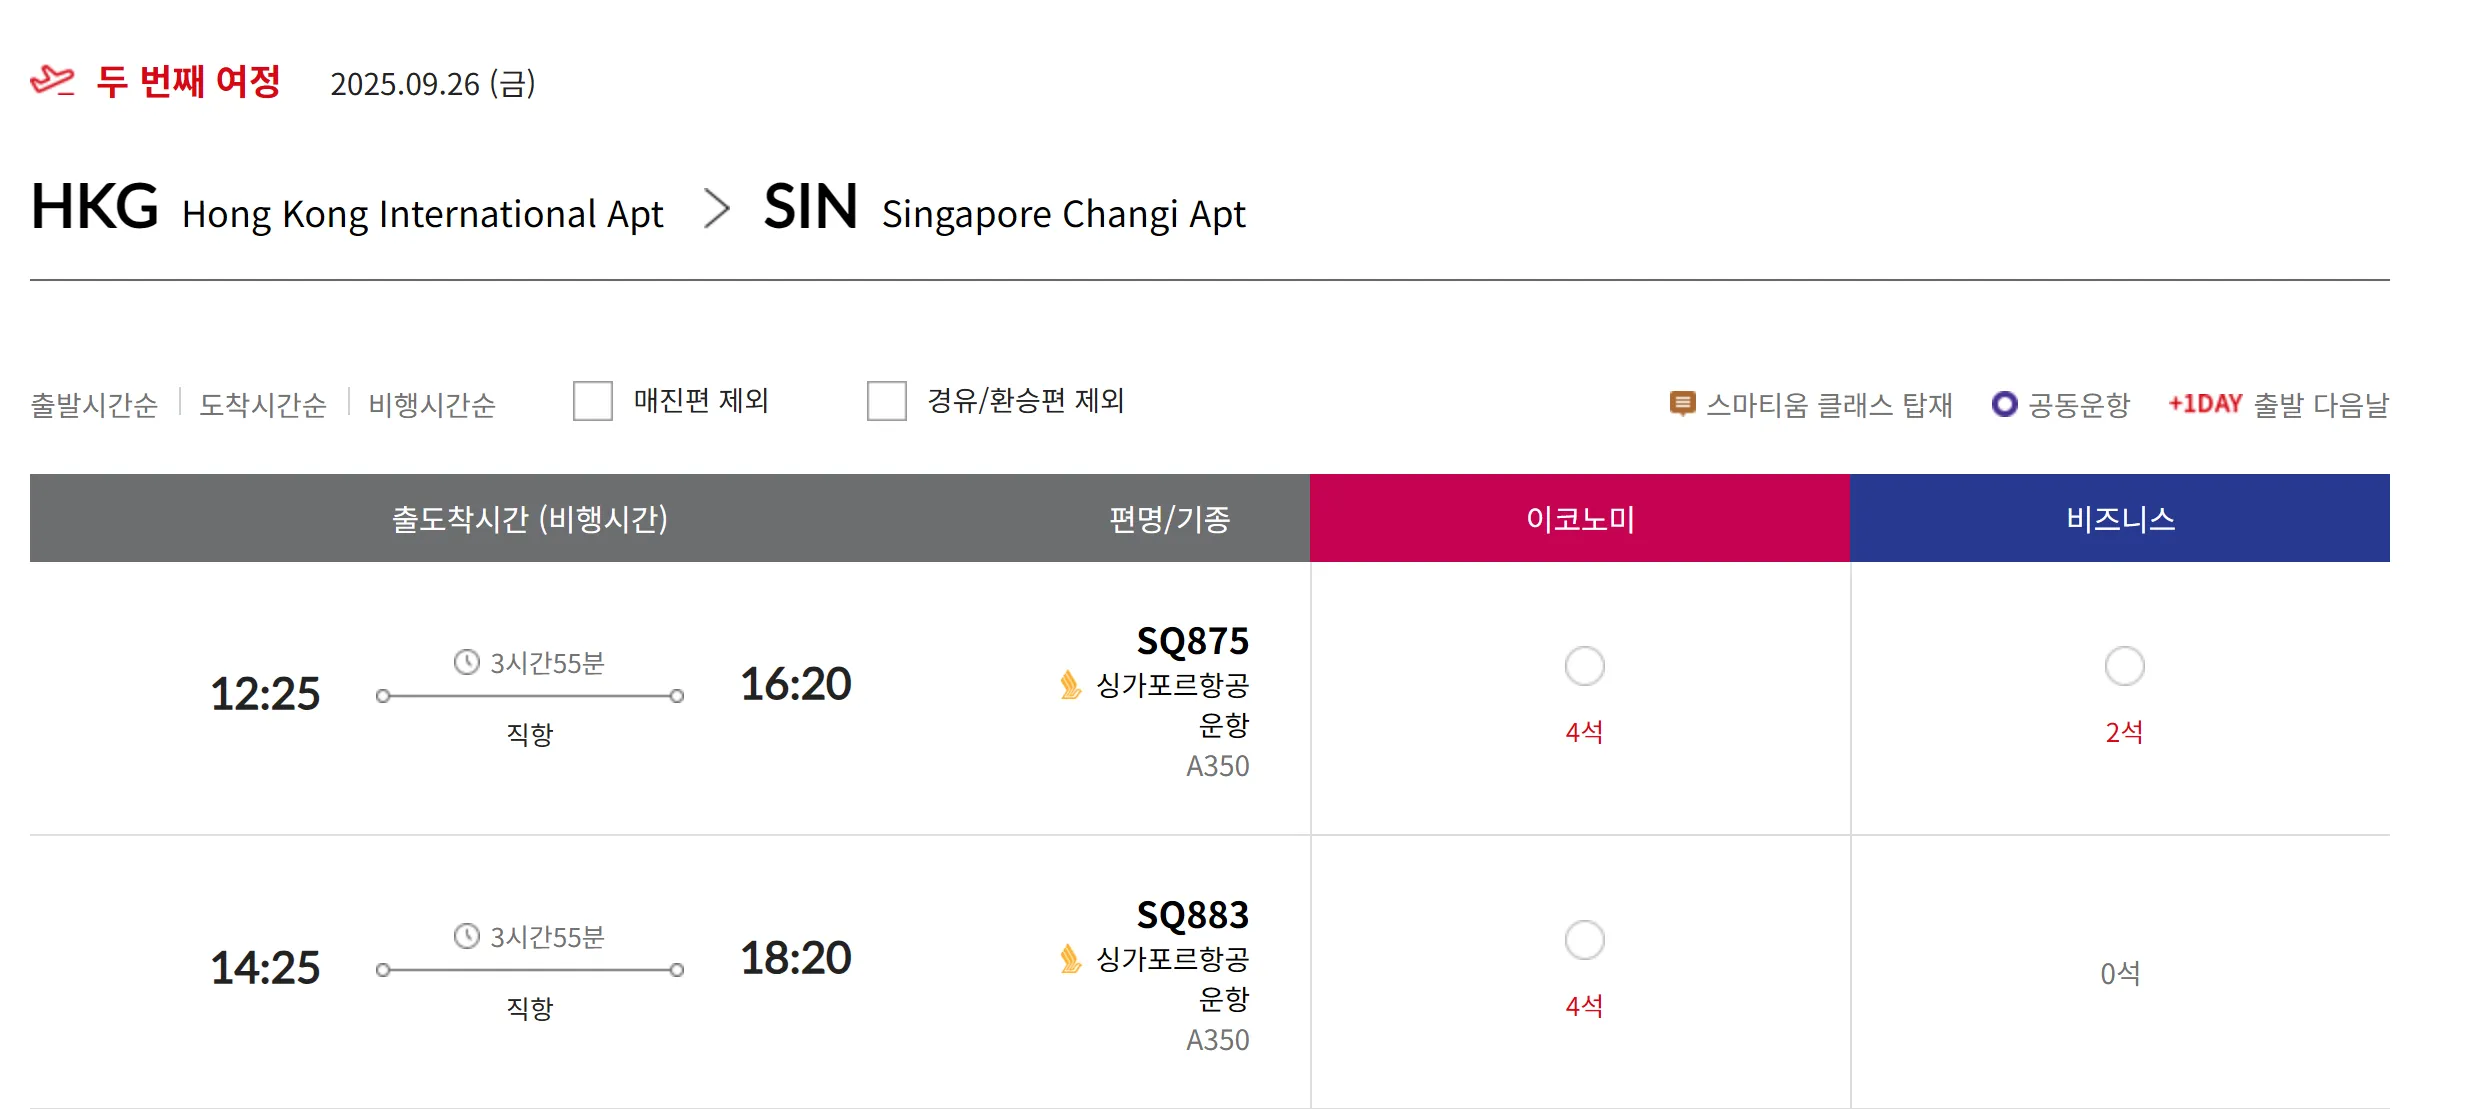Click the +1DAY next-day departure badge

(x=2205, y=404)
